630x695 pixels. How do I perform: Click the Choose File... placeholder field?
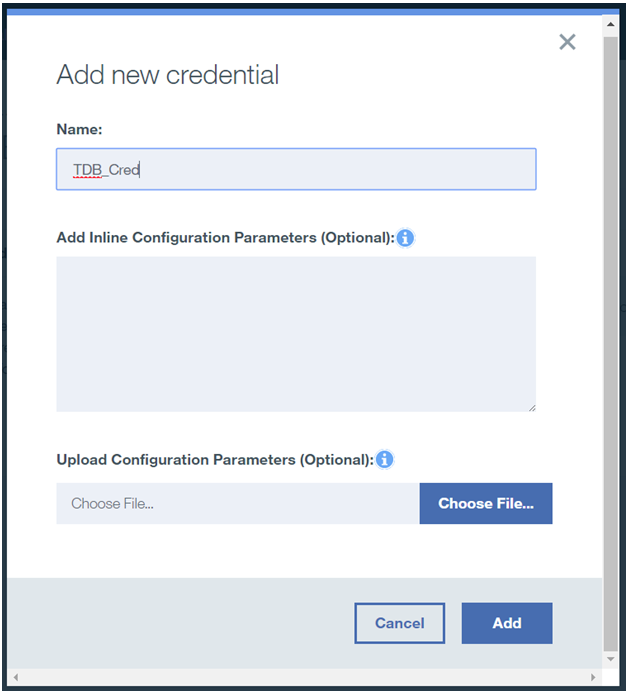(238, 504)
